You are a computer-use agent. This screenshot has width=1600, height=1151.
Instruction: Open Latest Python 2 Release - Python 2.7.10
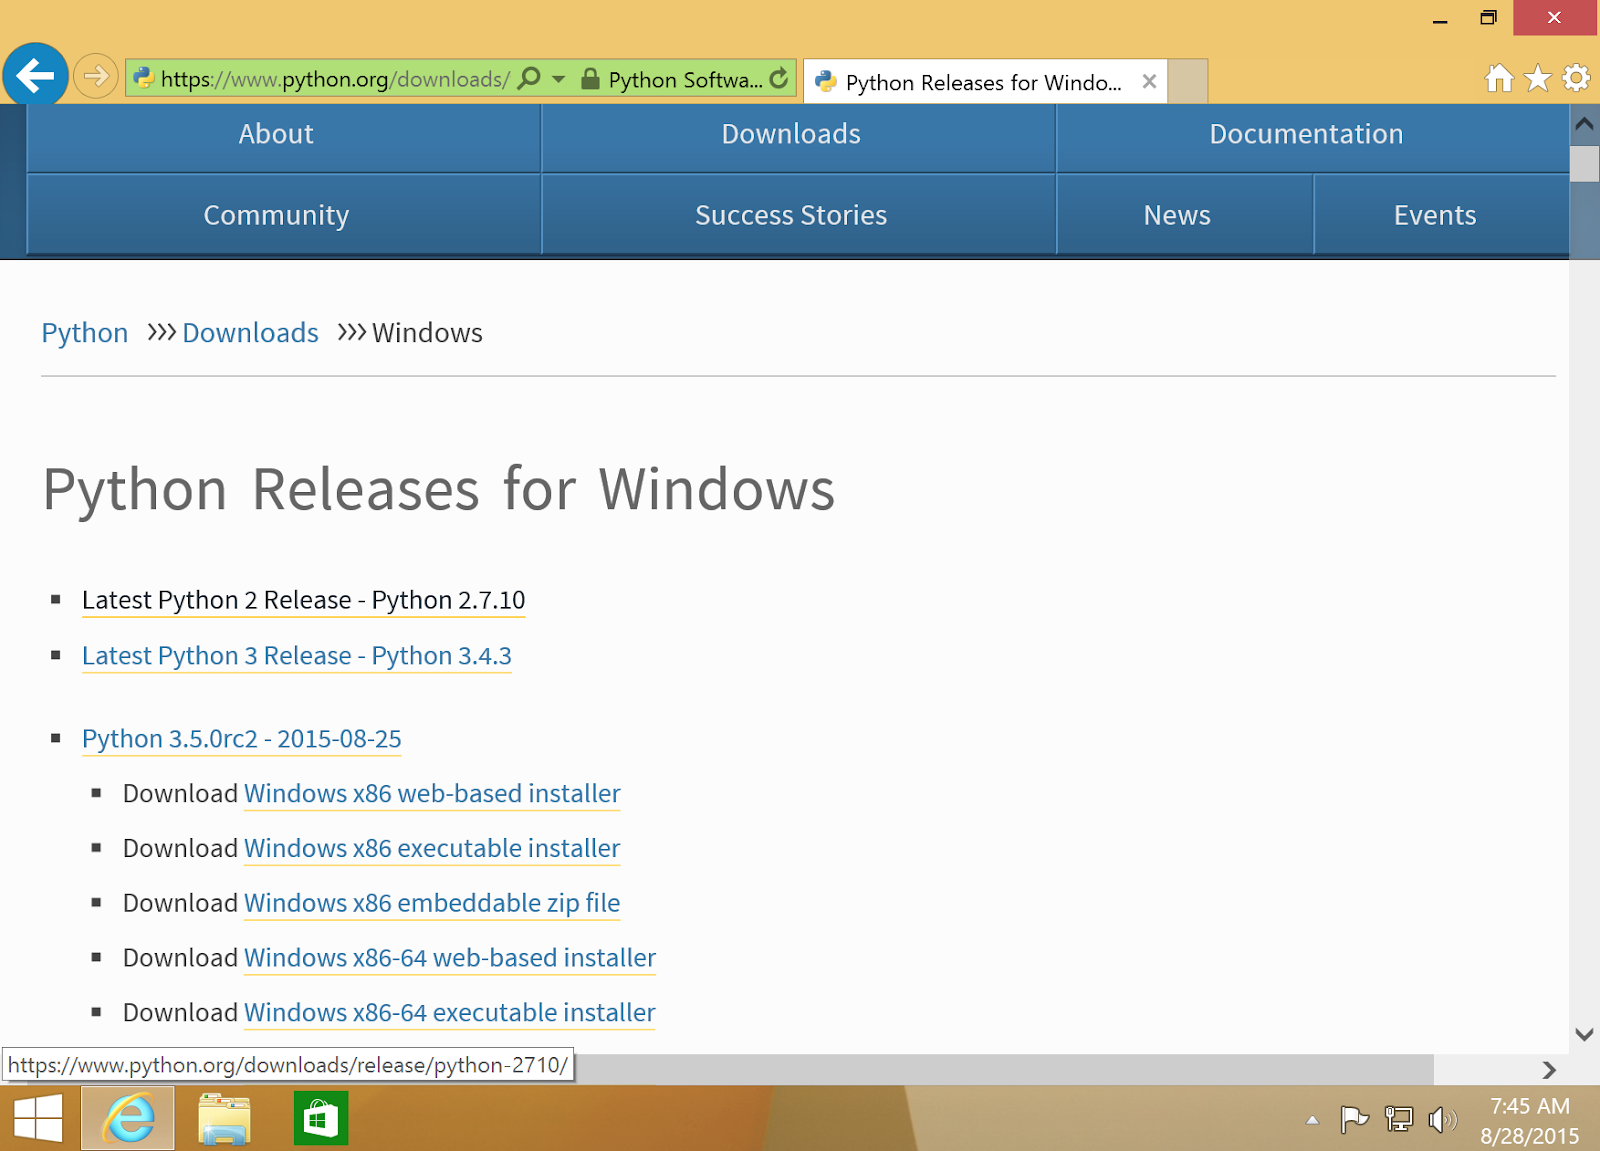click(303, 600)
